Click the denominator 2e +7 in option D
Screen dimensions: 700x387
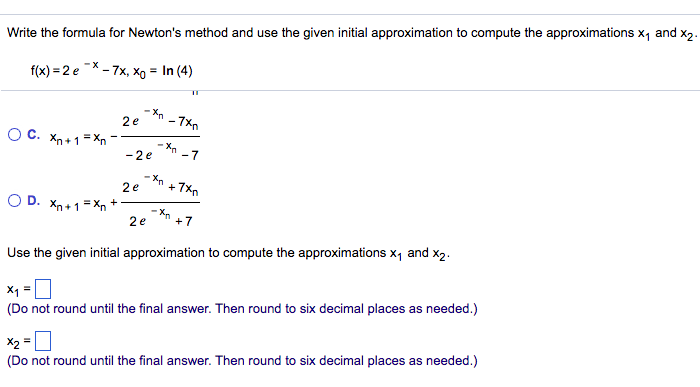pyautogui.click(x=161, y=218)
